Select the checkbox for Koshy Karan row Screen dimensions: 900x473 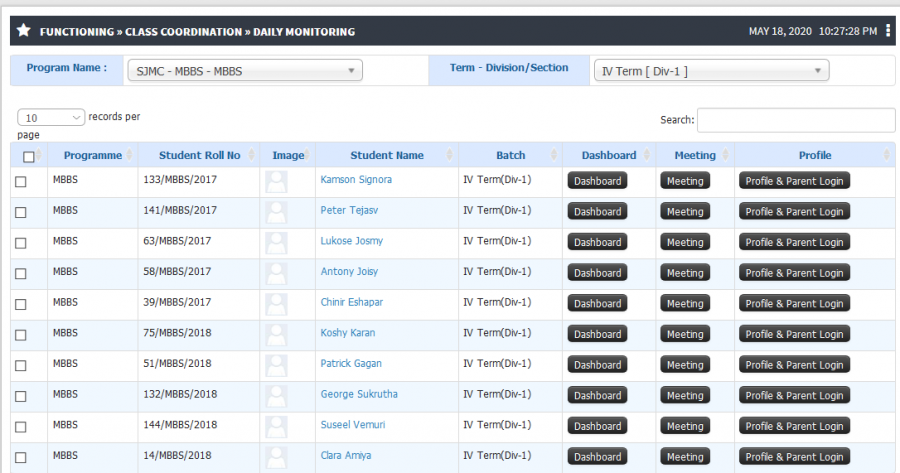coord(21,335)
